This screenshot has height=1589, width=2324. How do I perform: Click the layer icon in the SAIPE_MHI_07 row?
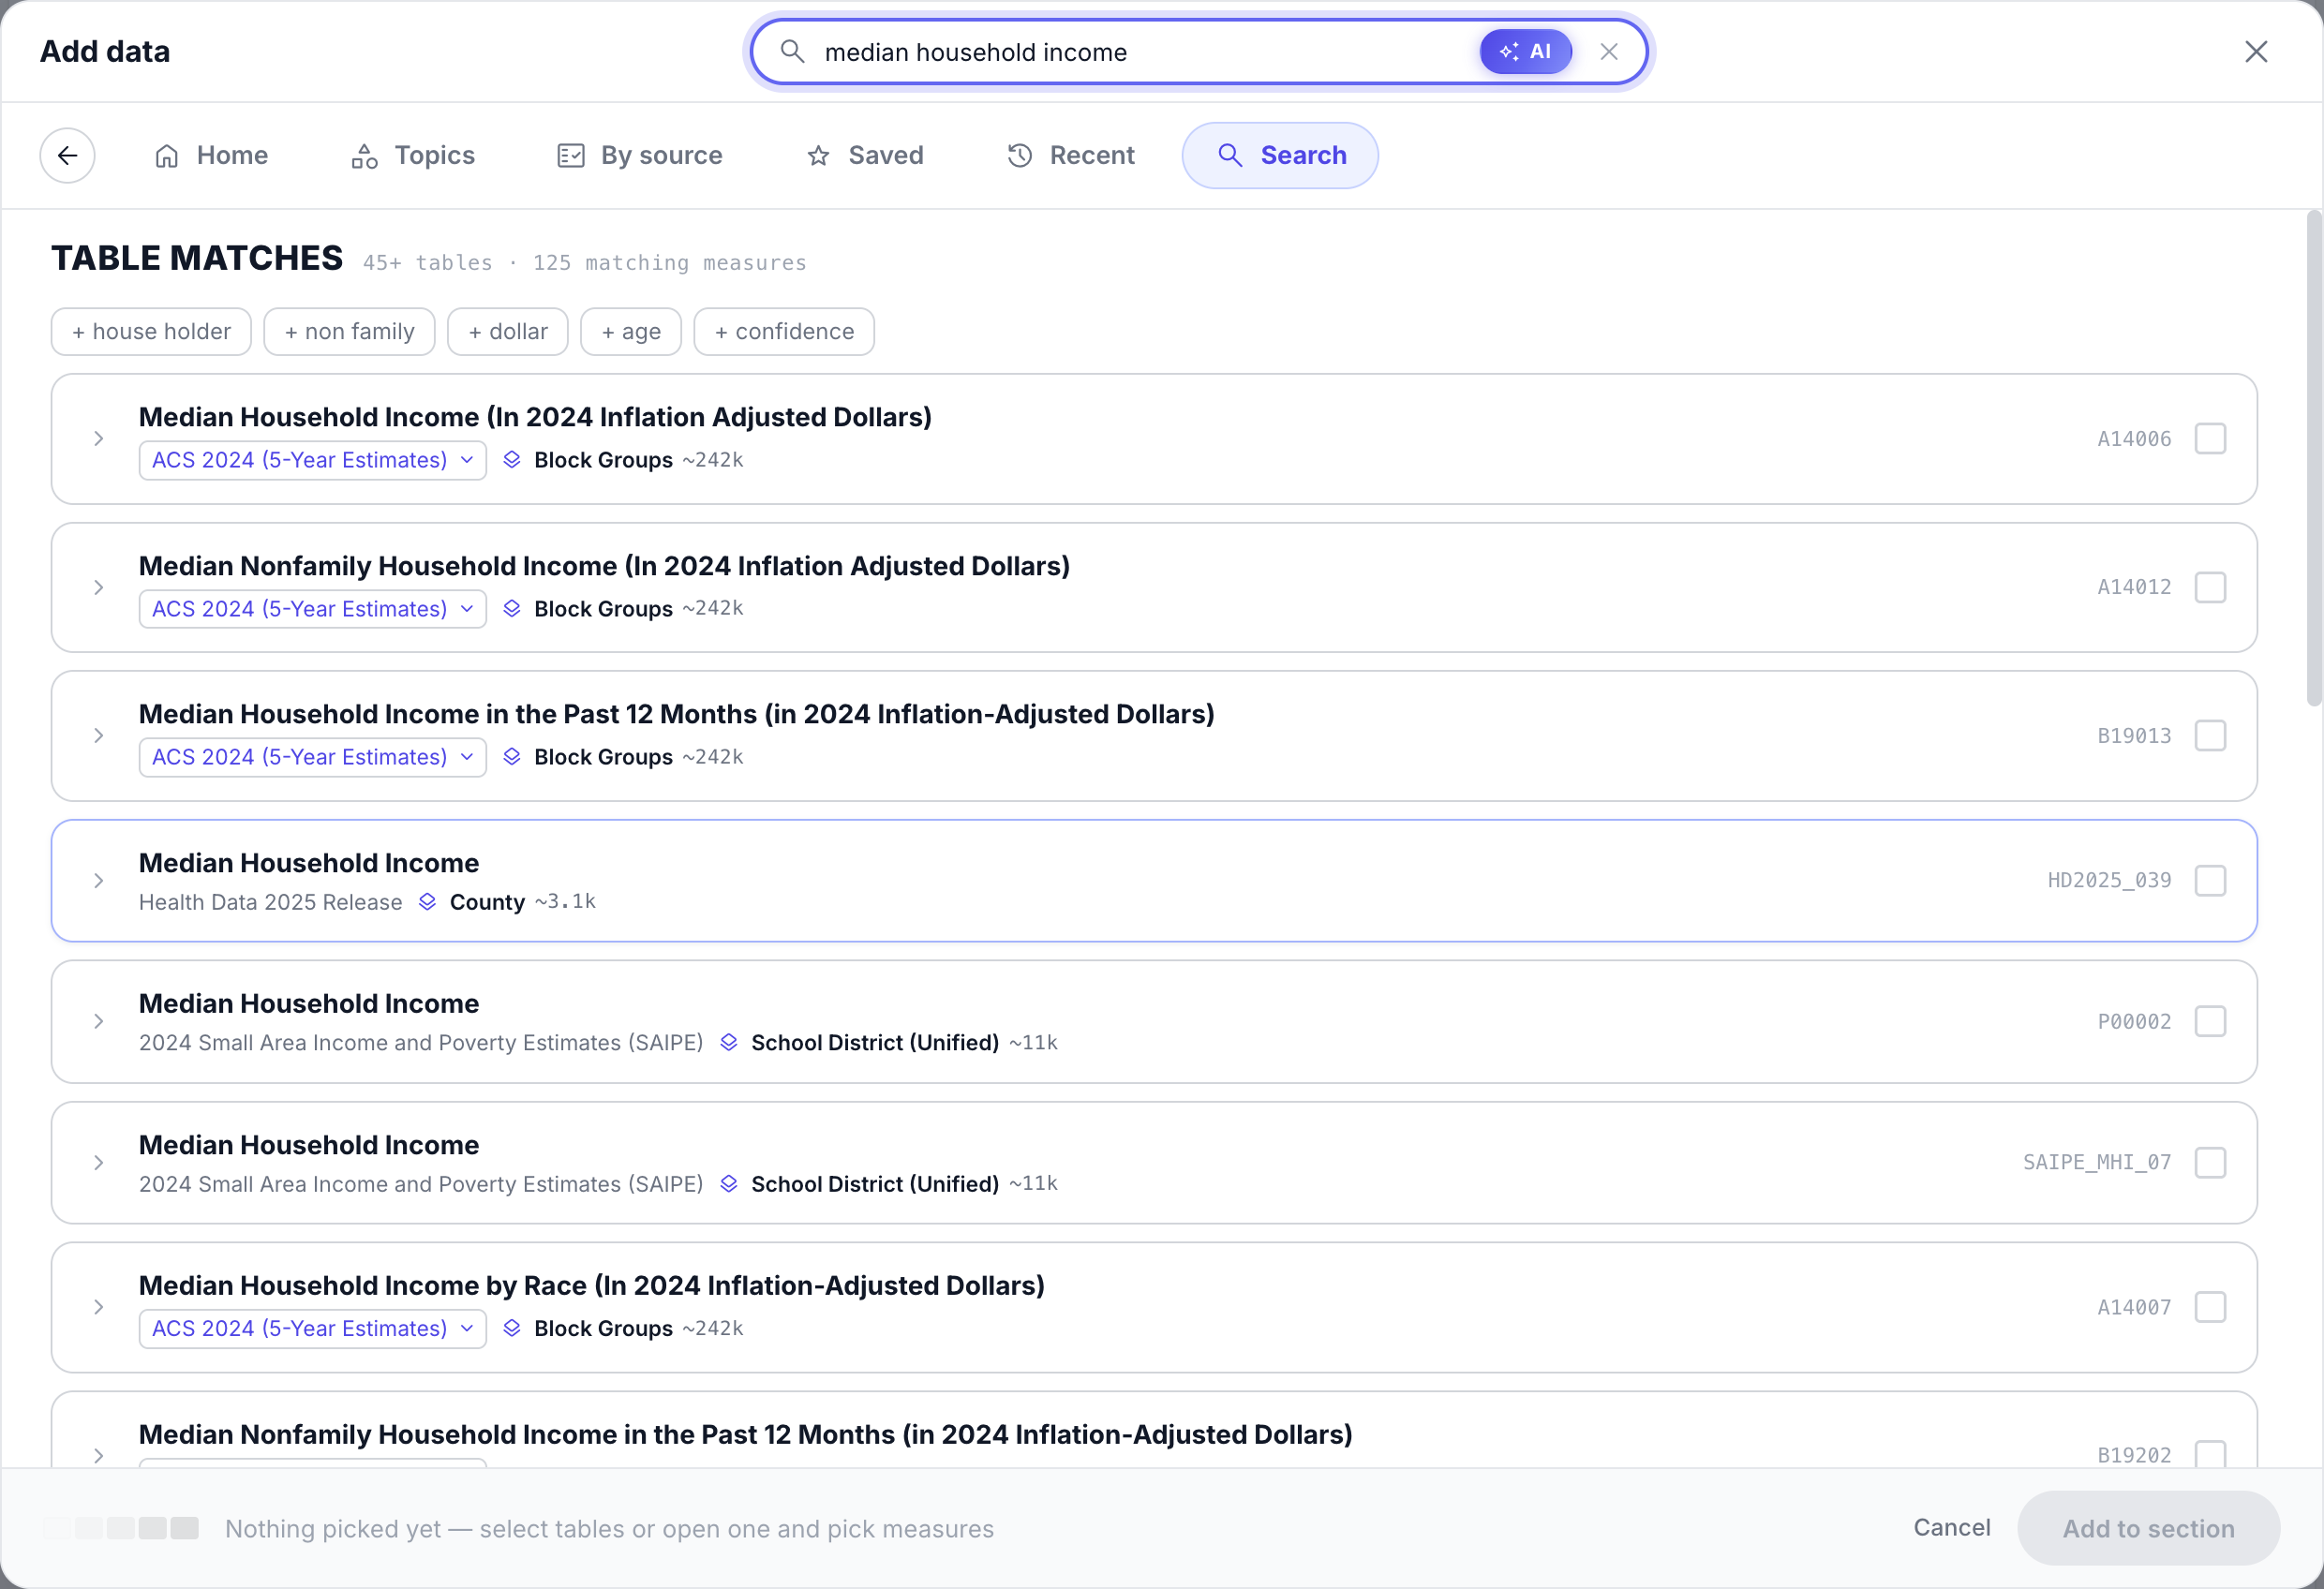click(729, 1183)
